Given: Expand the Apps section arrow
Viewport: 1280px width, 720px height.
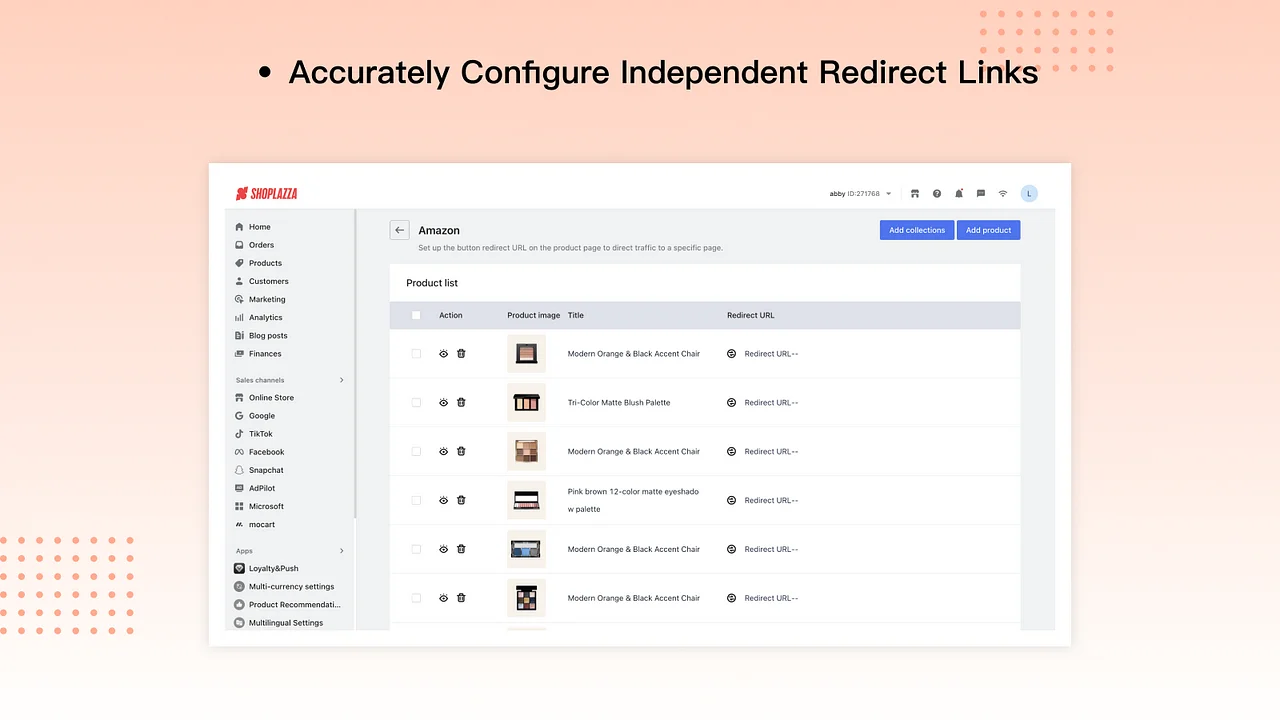Looking at the screenshot, I should pos(341,551).
